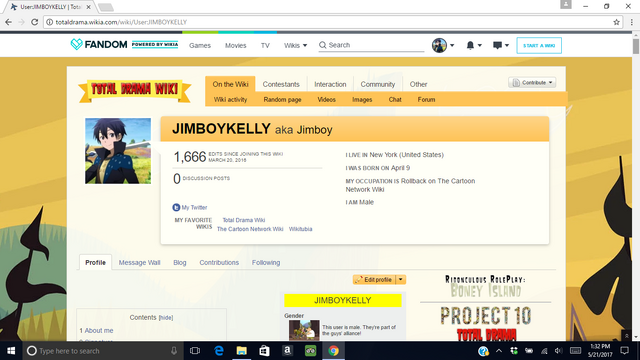Image resolution: width=640 pixels, height=360 pixels.
Task: Select the Other tab
Action: [418, 84]
